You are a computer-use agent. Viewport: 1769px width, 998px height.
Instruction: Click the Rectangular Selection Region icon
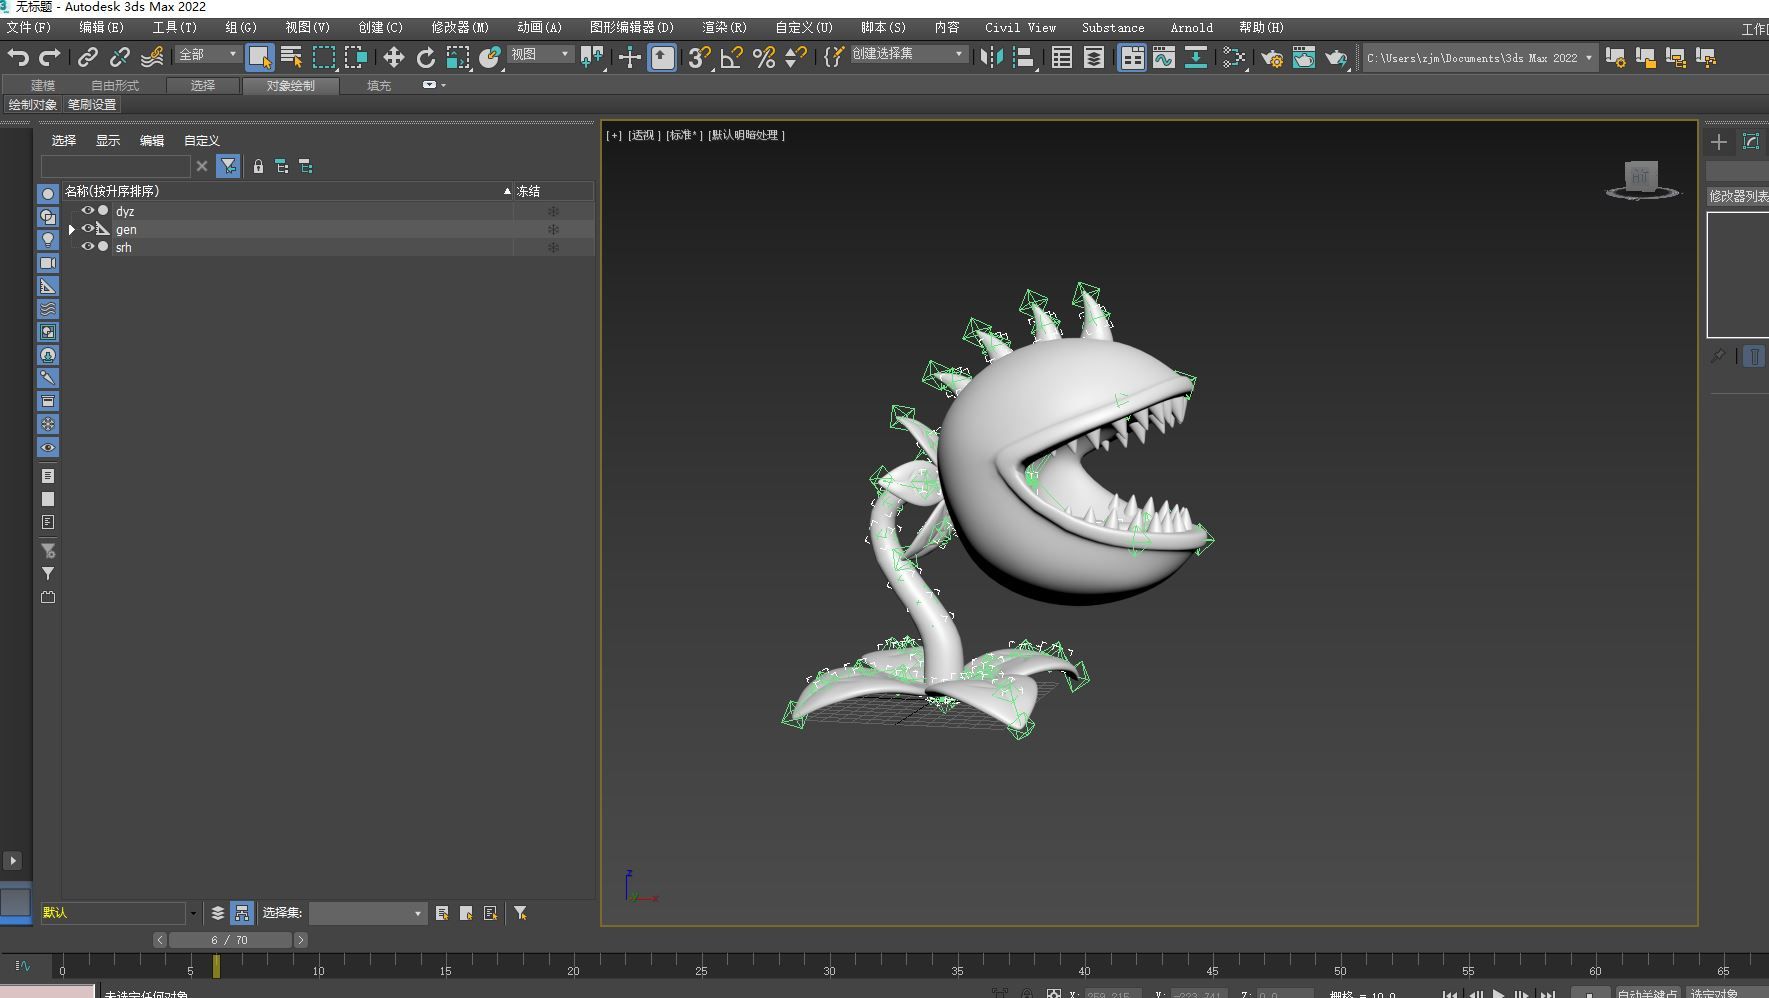(x=324, y=57)
